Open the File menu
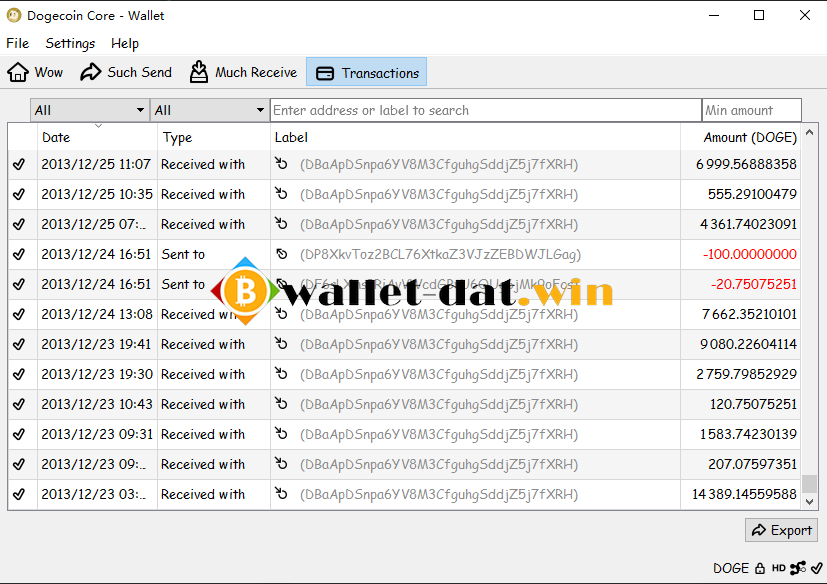This screenshot has width=827, height=584. coord(17,43)
